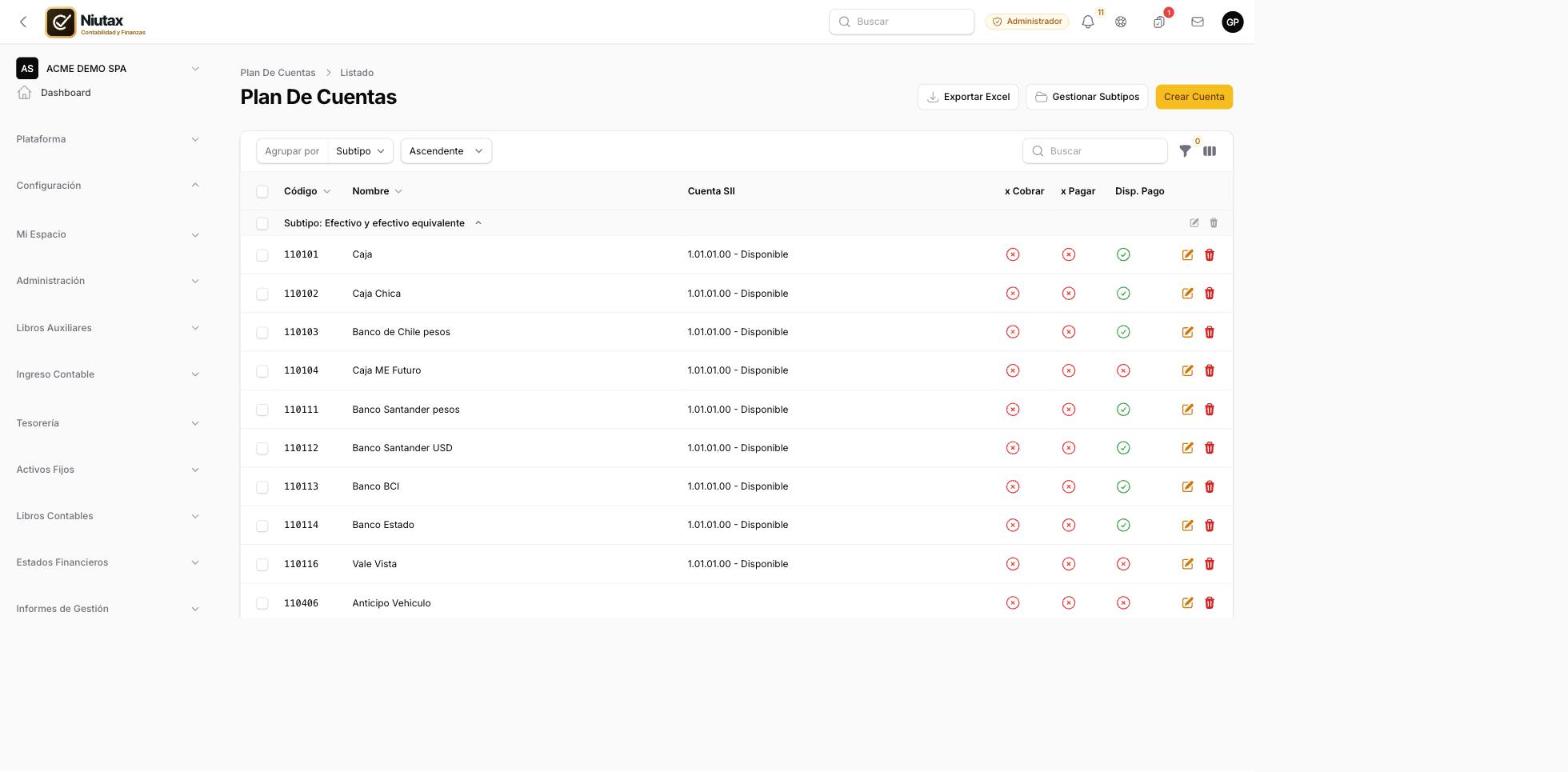Sort by the Código column

coord(307,191)
